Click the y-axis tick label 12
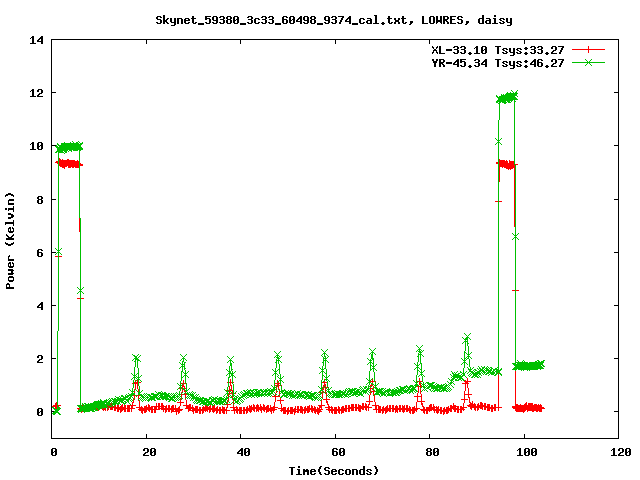This screenshot has width=640, height=480. [x=36, y=93]
